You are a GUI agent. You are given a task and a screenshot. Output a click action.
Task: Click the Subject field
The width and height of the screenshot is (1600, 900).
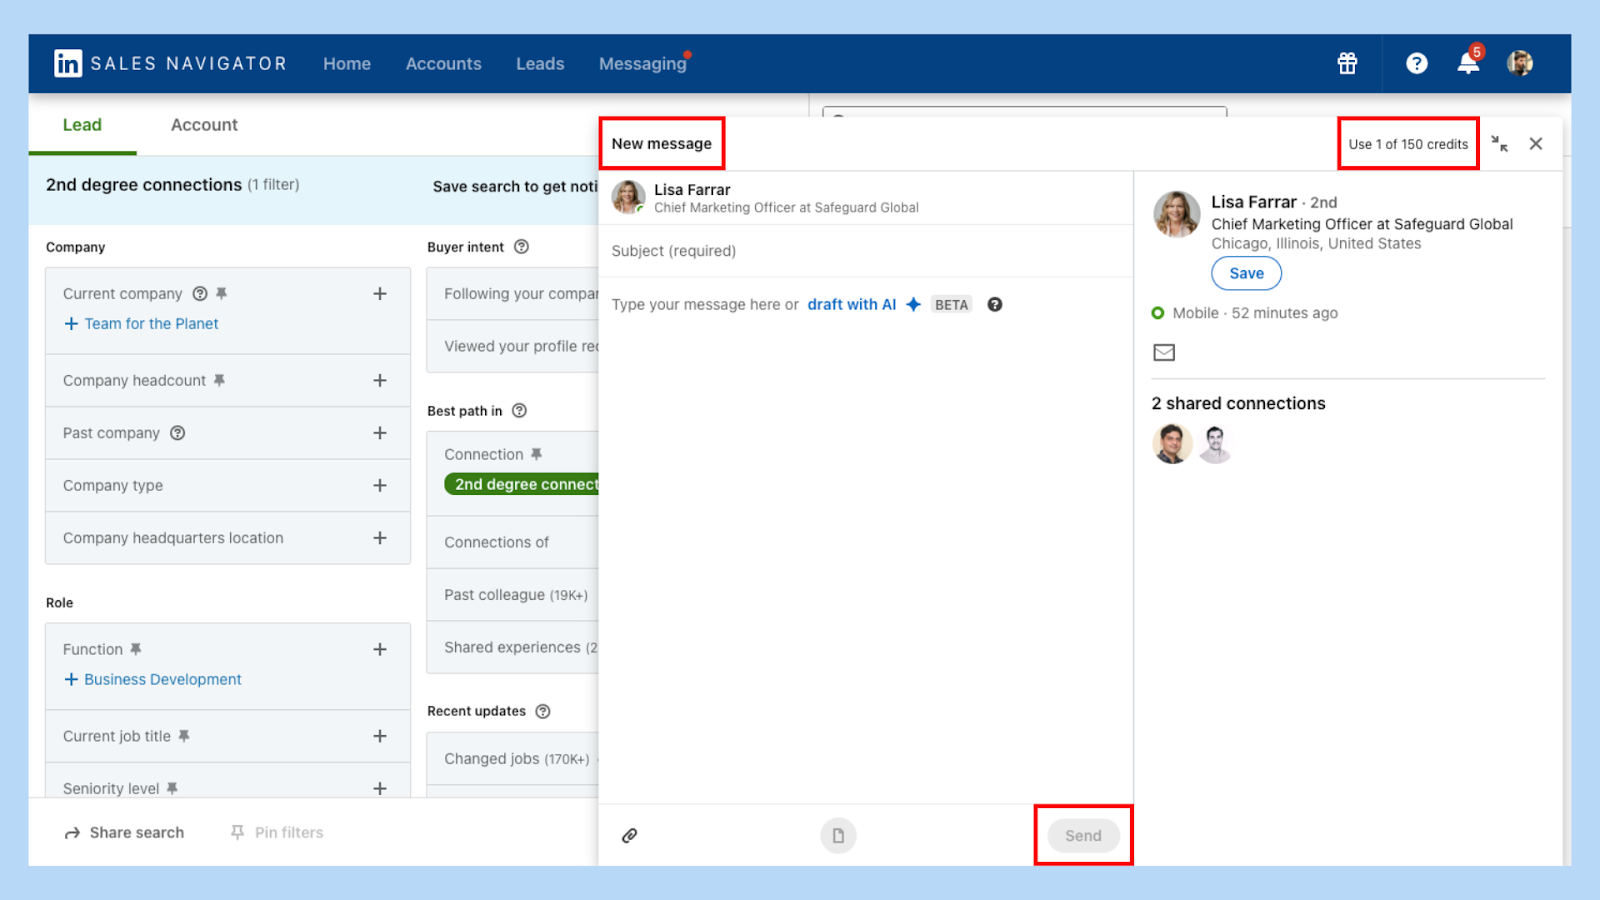coord(866,251)
